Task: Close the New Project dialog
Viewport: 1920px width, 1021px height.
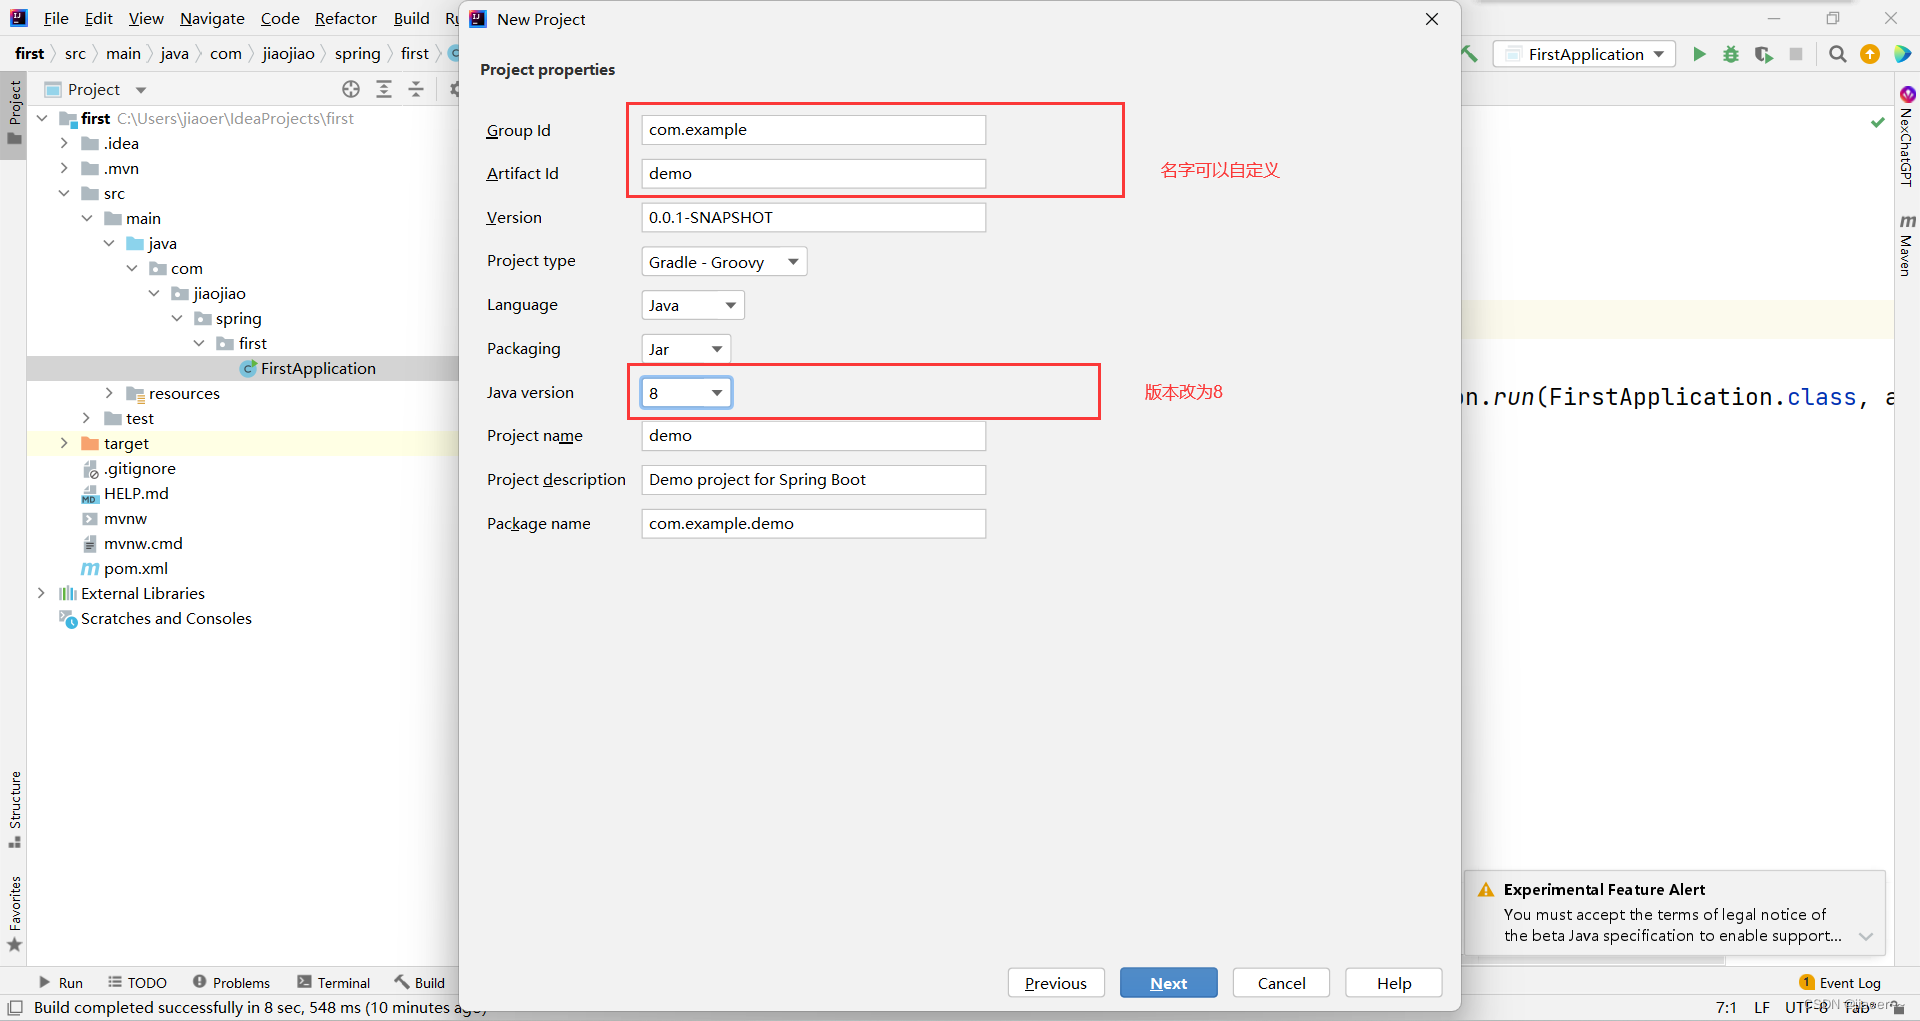Action: pos(1432,19)
